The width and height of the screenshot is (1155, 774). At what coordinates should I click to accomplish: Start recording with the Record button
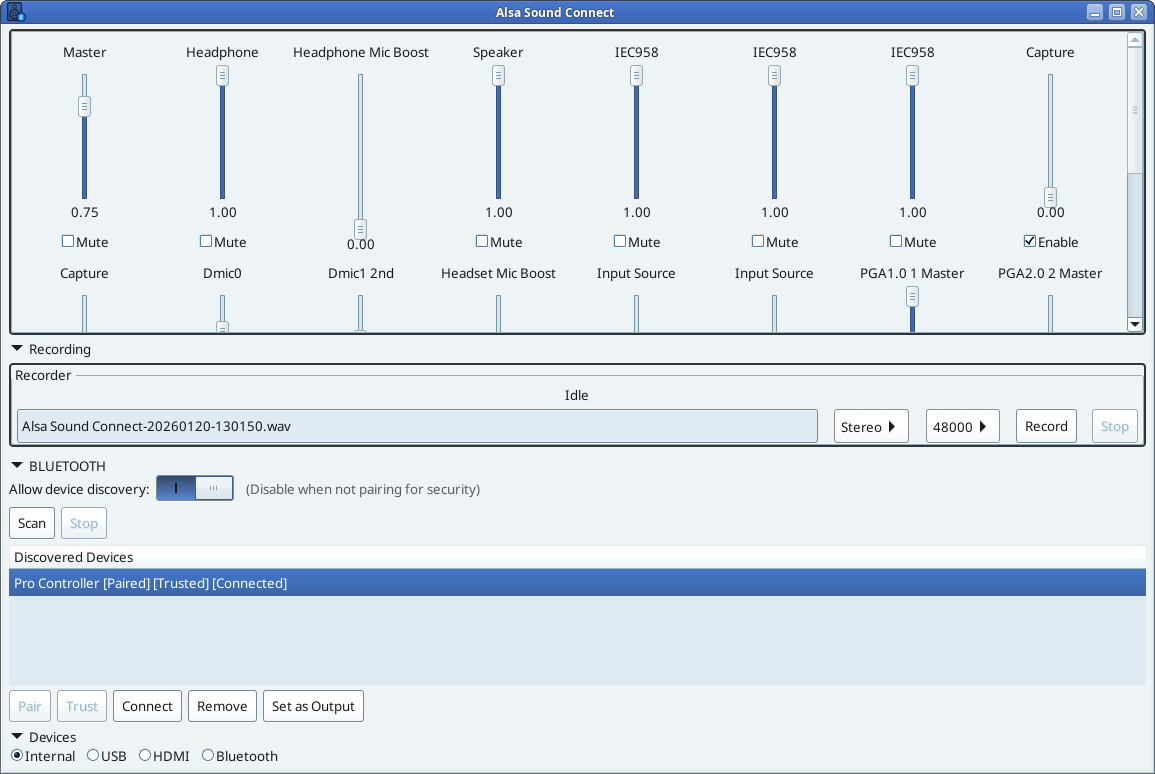(1046, 425)
